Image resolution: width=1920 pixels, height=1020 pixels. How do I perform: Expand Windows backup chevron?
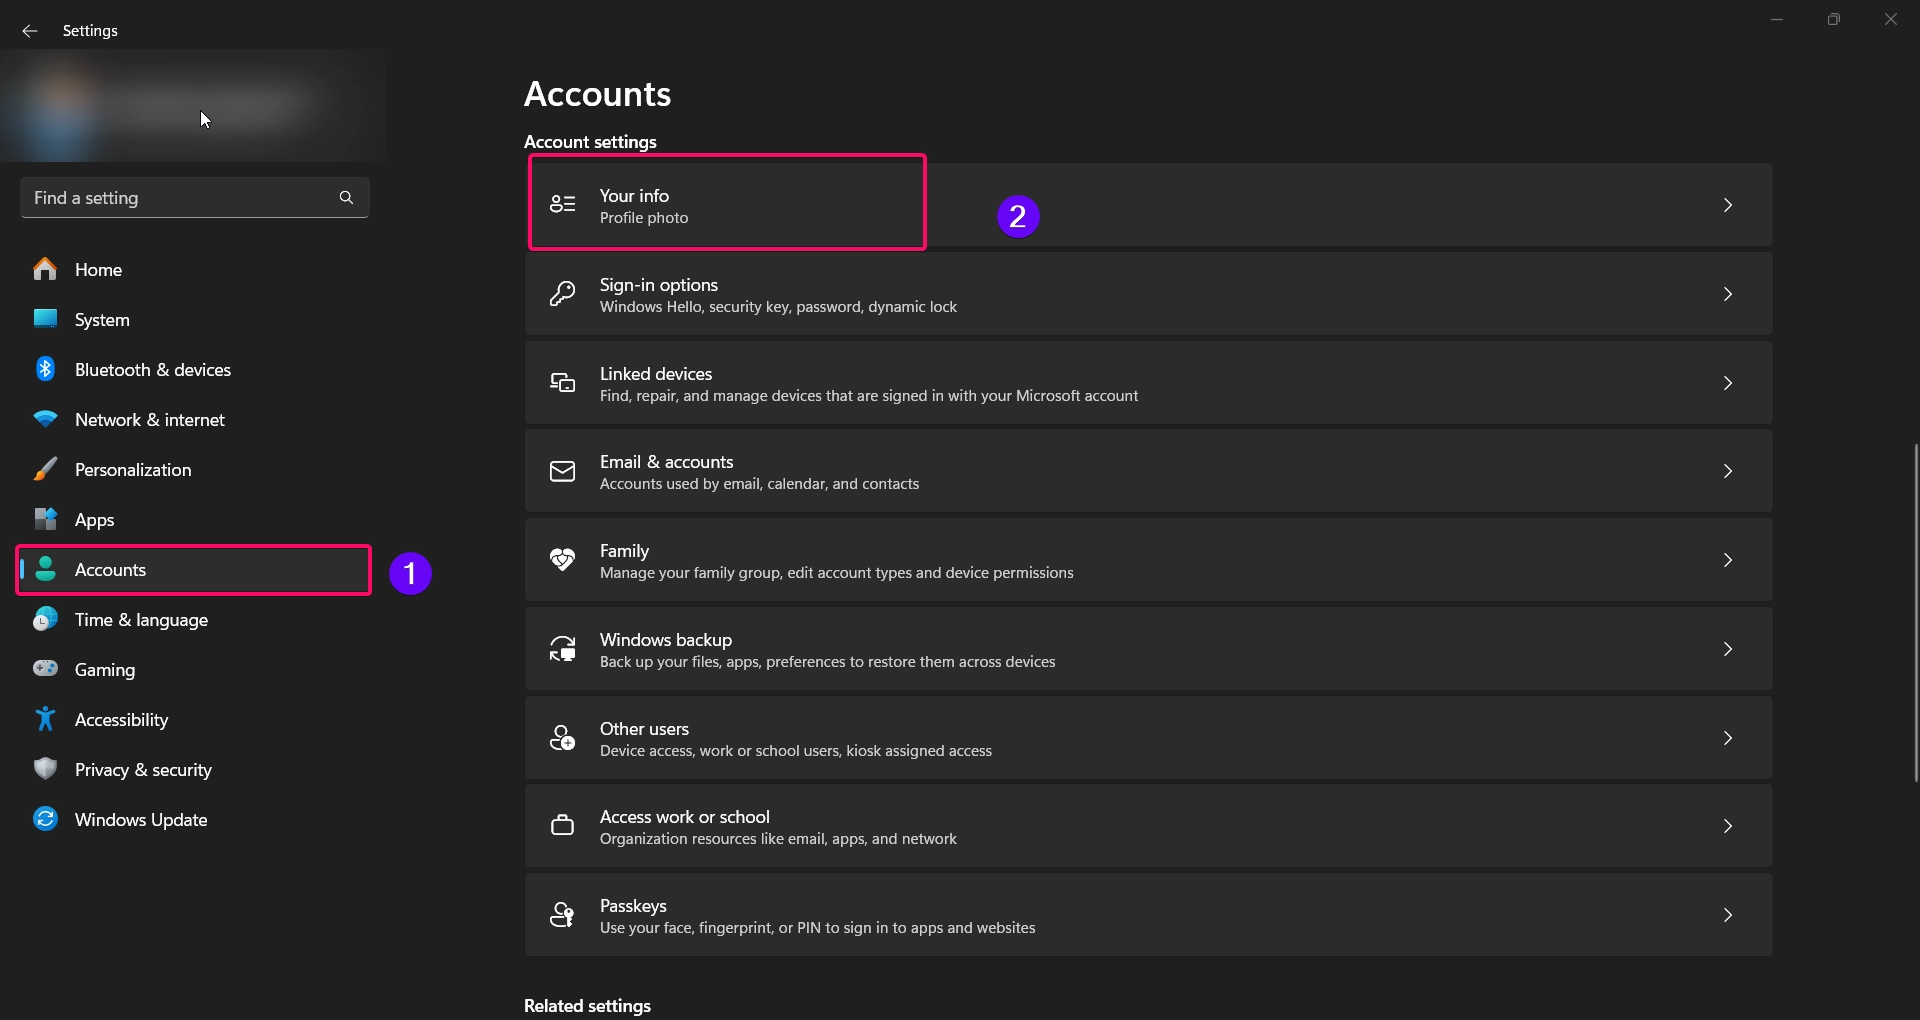1728,649
